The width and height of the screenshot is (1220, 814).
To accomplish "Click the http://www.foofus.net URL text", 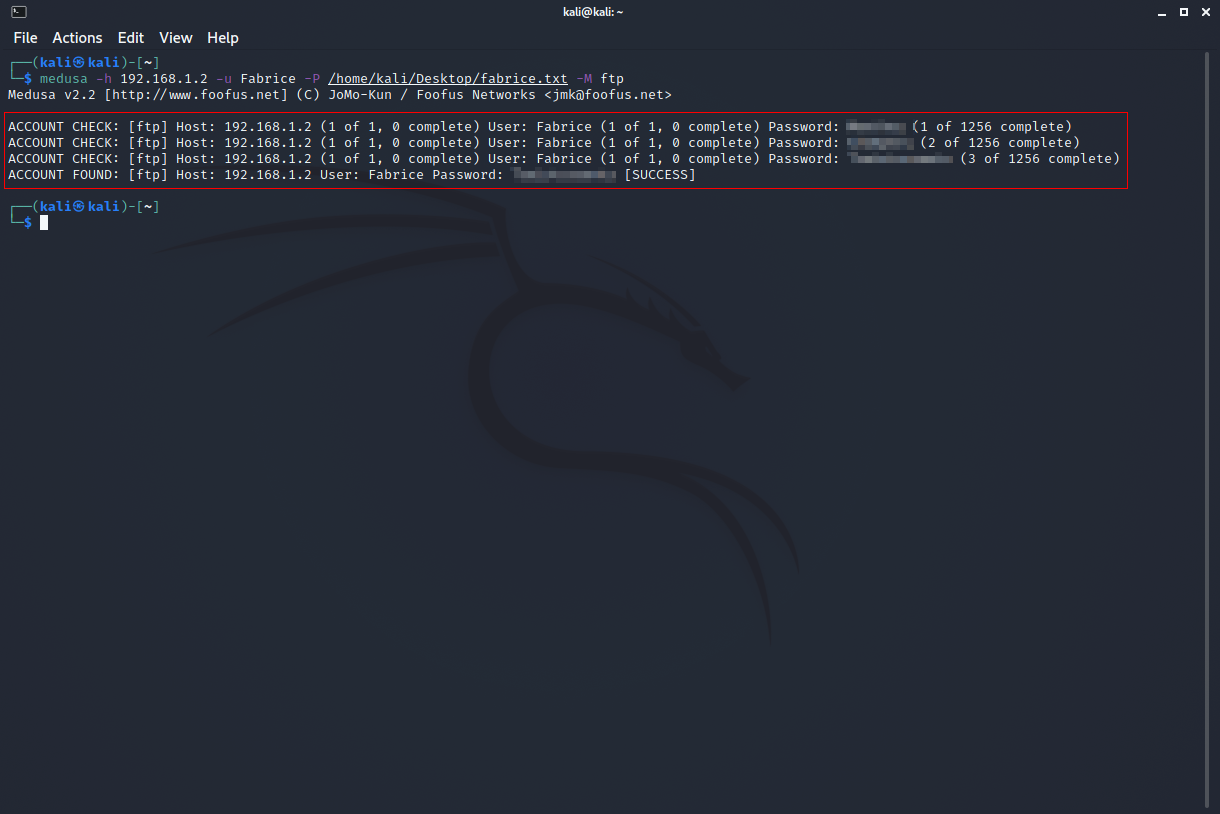I will click(200, 94).
